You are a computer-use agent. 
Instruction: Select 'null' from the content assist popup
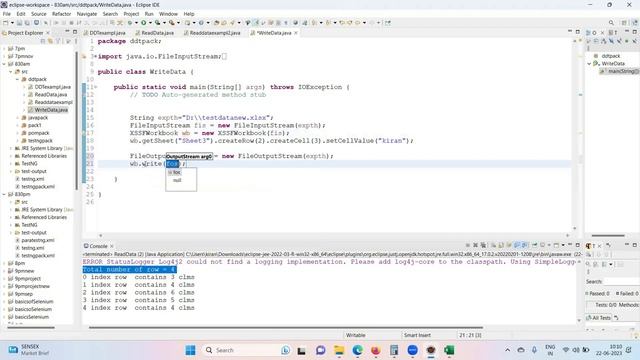pos(177,180)
